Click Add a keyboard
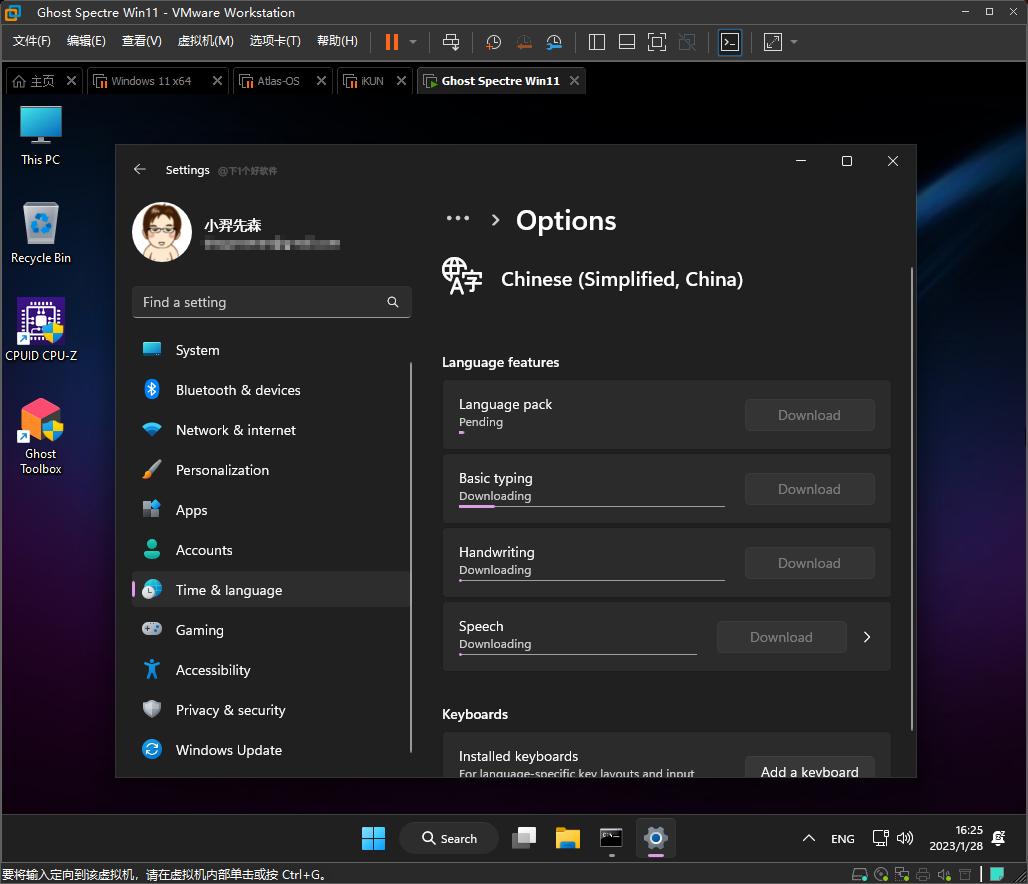1028x884 pixels. pos(809,770)
